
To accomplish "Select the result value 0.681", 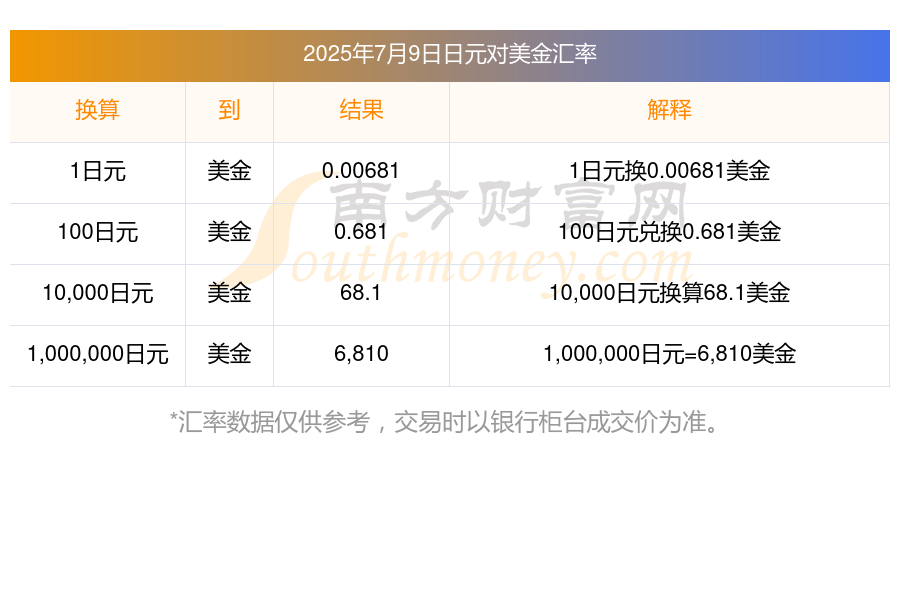I will coord(361,232).
